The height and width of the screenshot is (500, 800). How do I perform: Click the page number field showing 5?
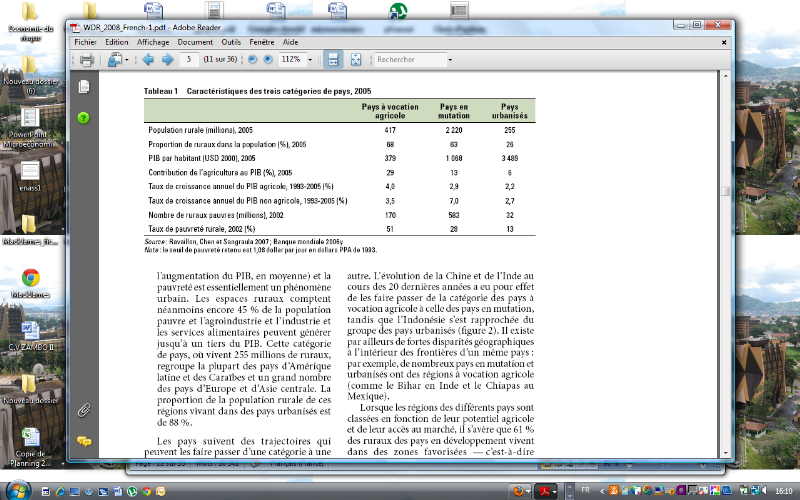tap(189, 59)
